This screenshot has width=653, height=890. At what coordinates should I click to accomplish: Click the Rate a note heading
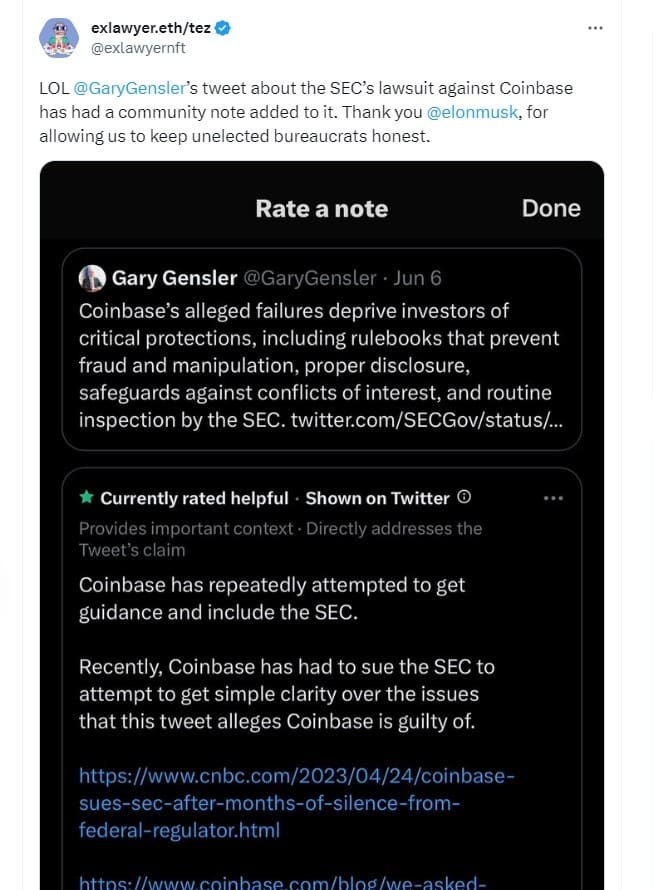point(321,208)
